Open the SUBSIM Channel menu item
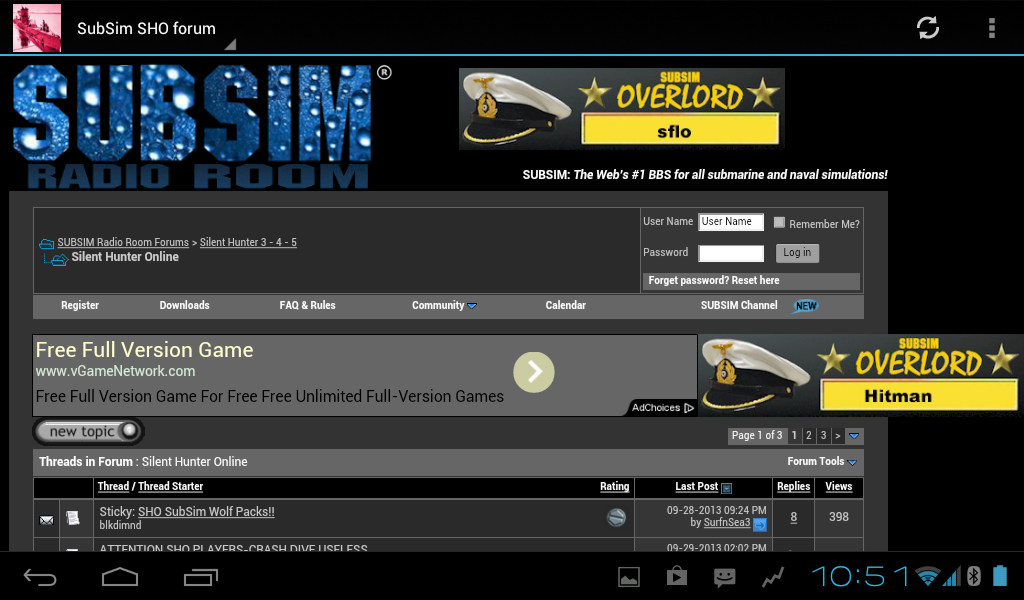 tap(739, 305)
